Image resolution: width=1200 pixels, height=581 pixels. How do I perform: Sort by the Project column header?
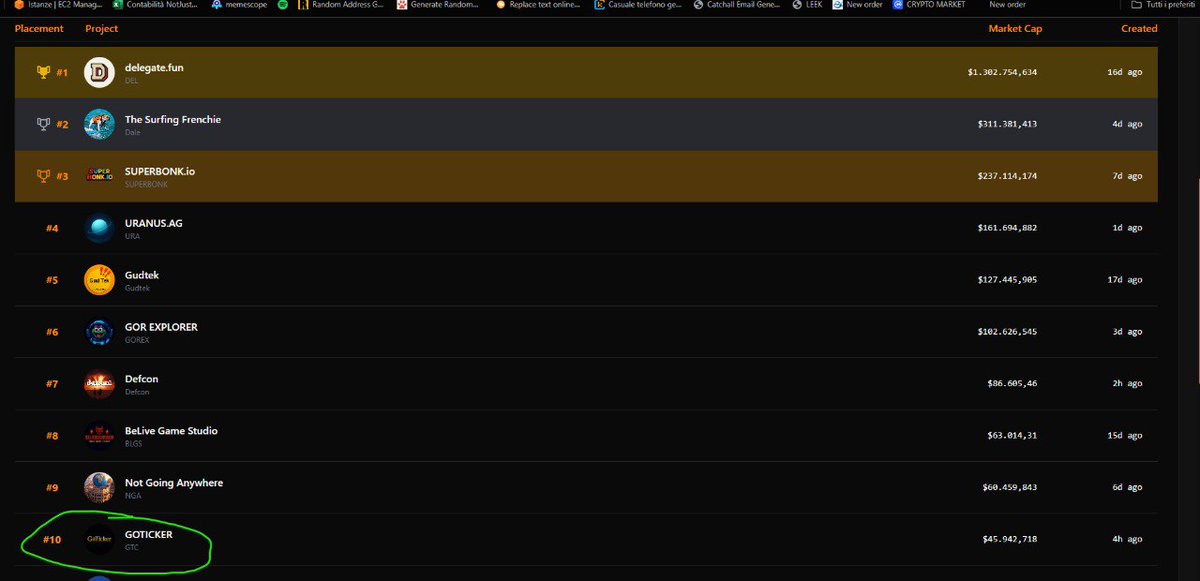(x=102, y=28)
